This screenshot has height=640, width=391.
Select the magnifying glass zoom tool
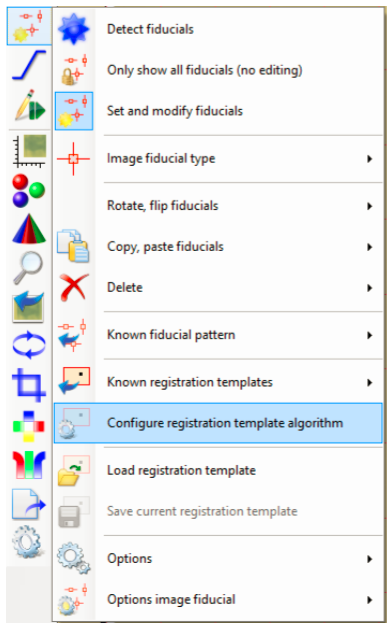point(28,268)
